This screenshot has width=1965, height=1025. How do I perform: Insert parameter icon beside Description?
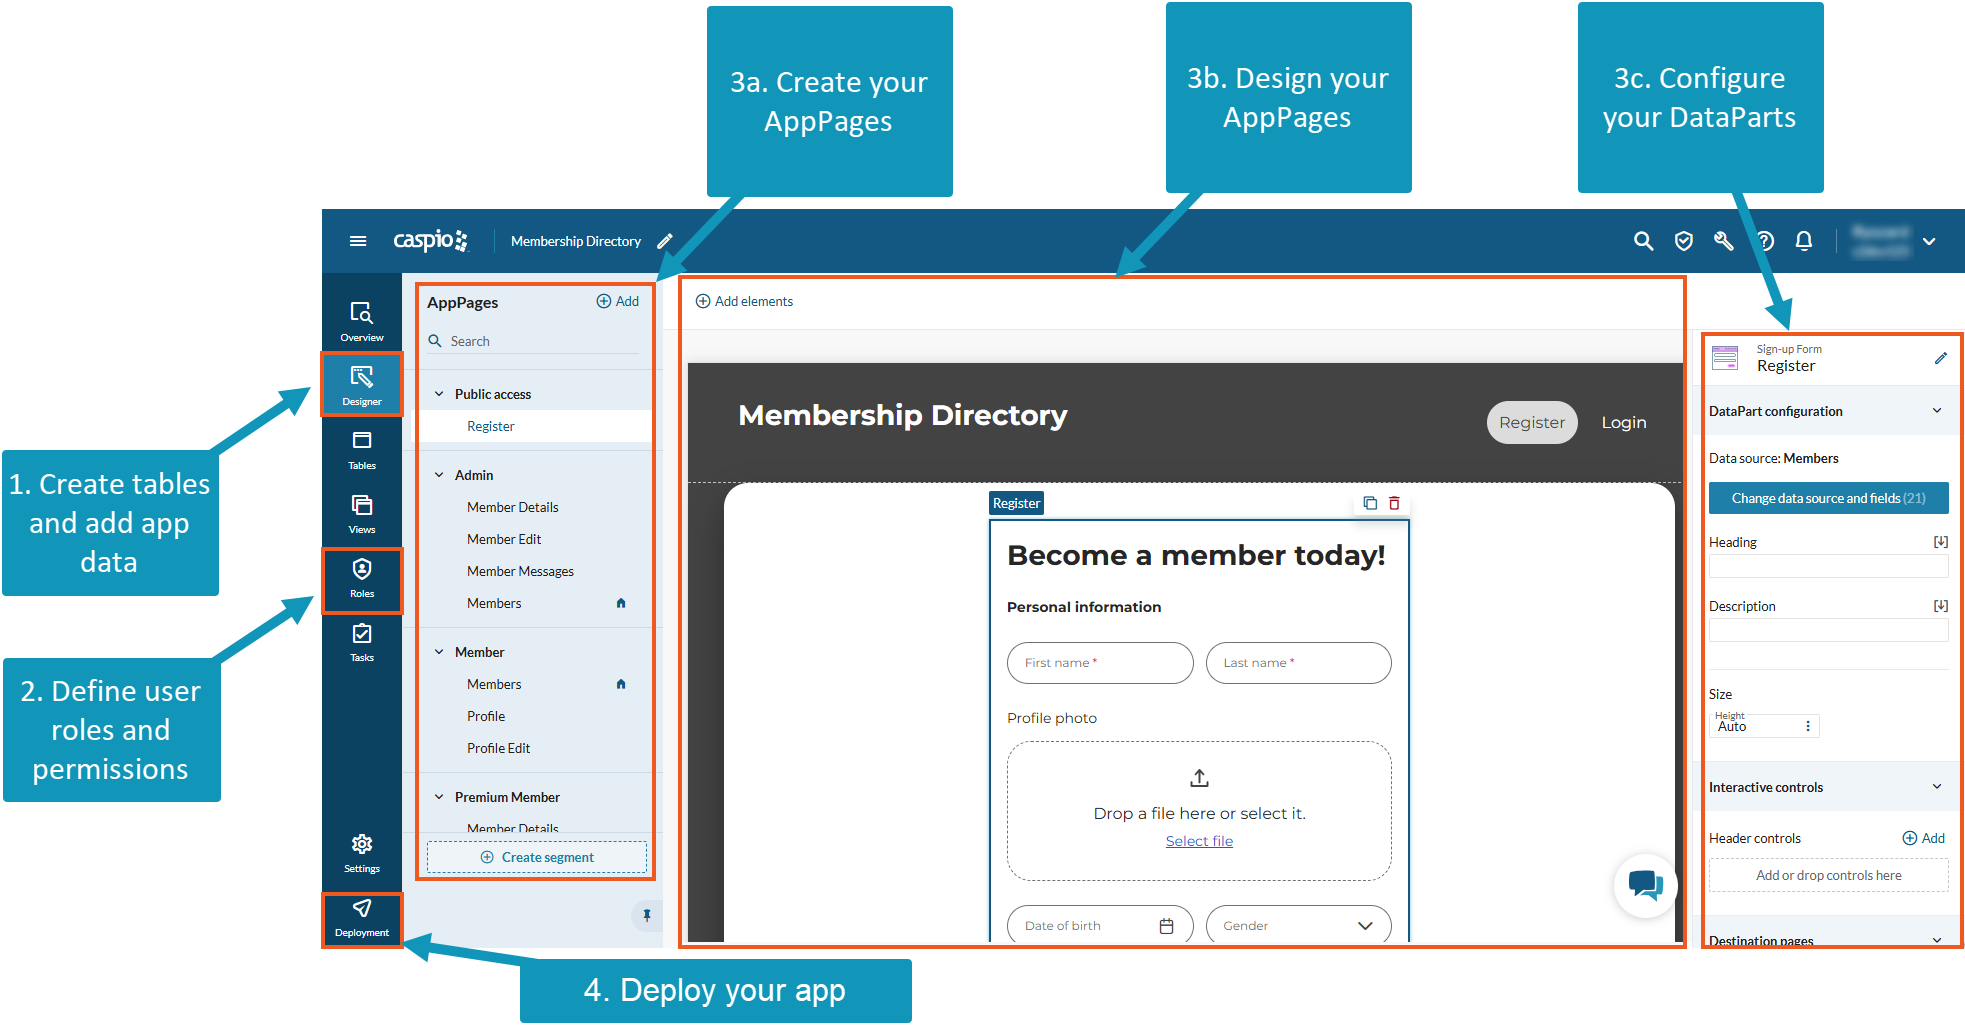pos(1941,606)
